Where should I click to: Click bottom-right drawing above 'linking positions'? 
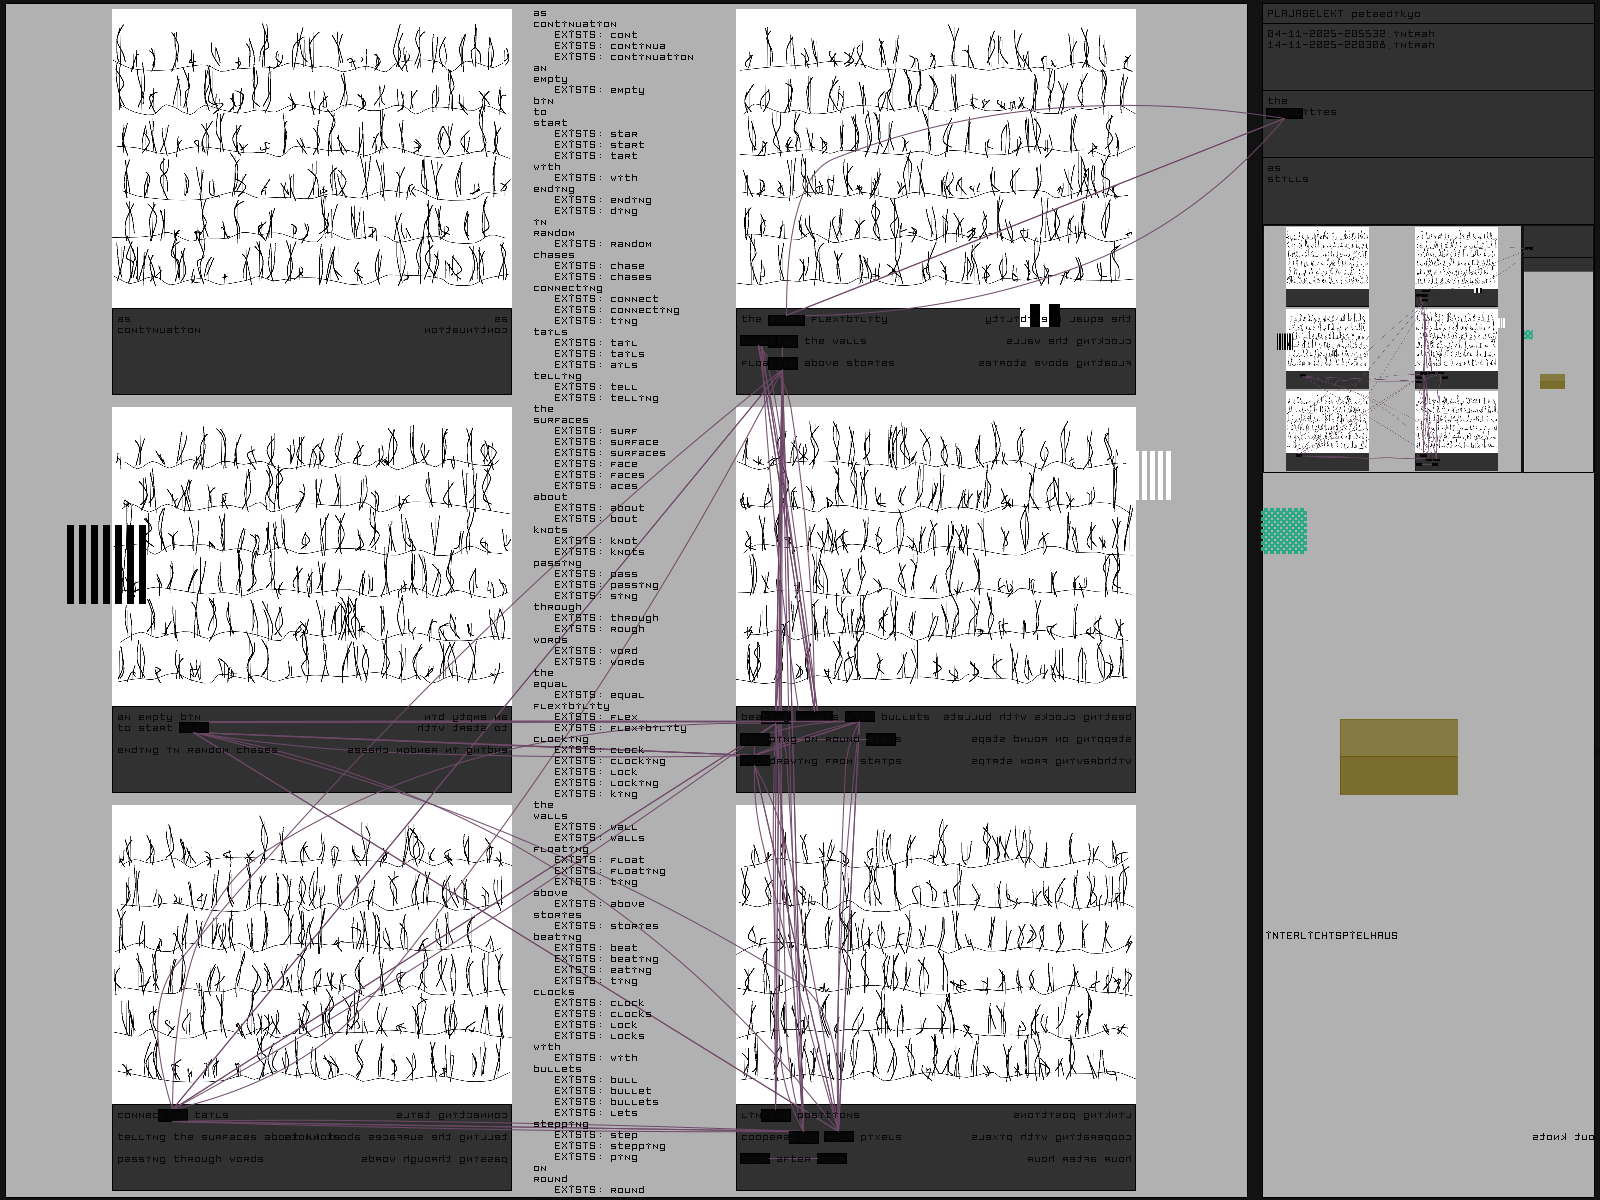coord(935,954)
